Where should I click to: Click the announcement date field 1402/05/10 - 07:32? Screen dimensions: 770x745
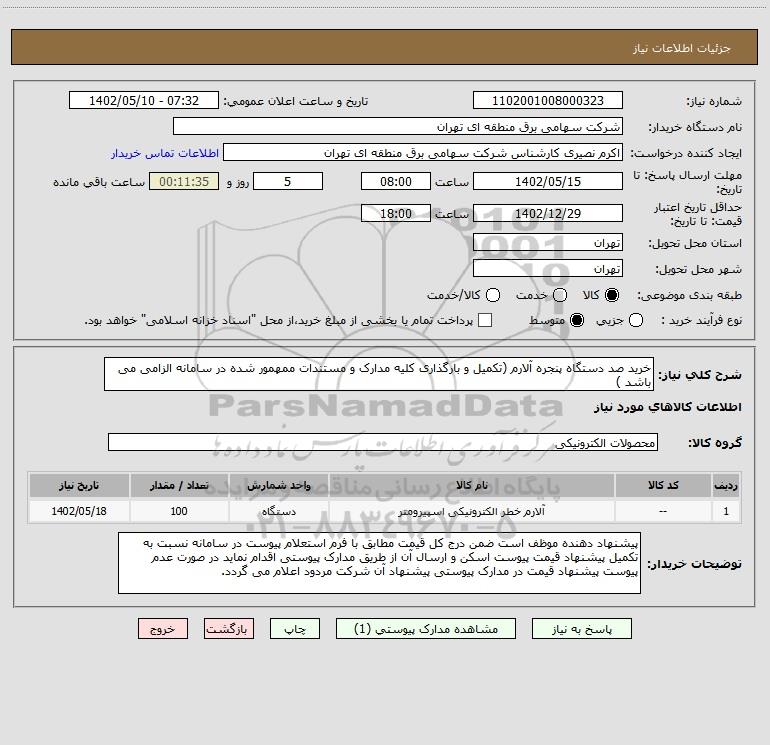(144, 101)
